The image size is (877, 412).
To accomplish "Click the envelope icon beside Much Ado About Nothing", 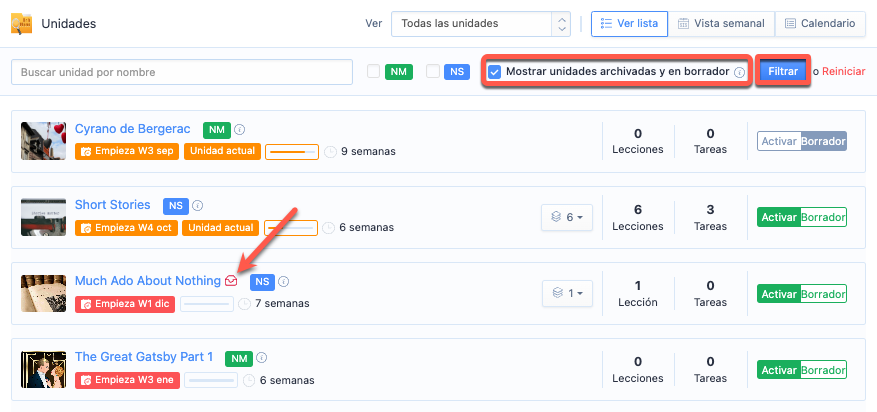I will [231, 282].
